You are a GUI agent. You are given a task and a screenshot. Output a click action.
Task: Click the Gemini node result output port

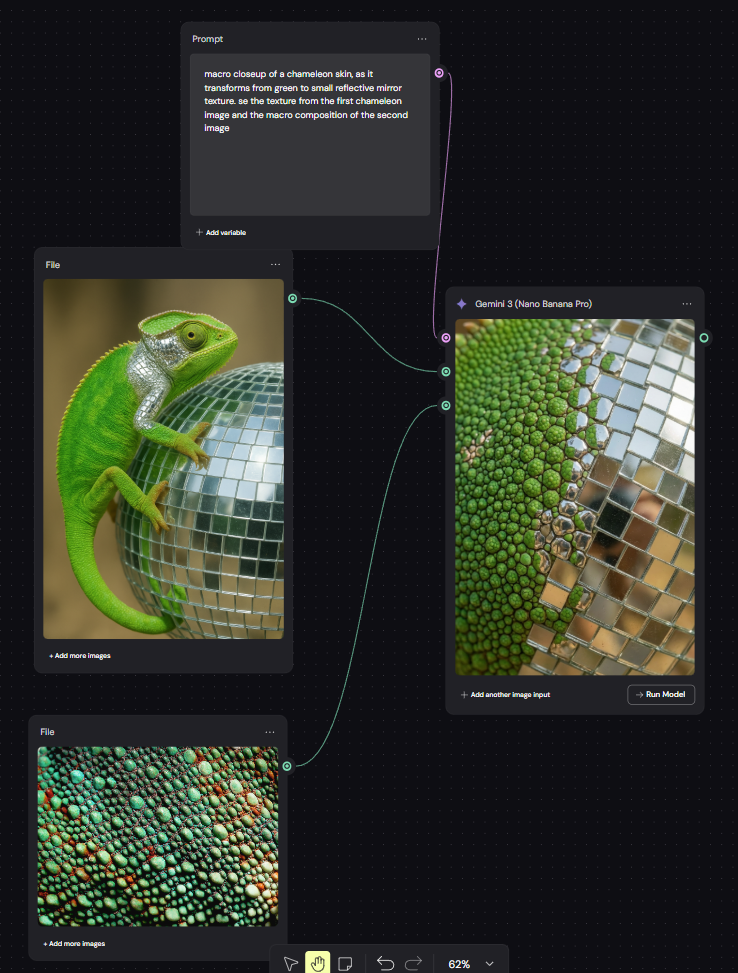click(x=704, y=338)
